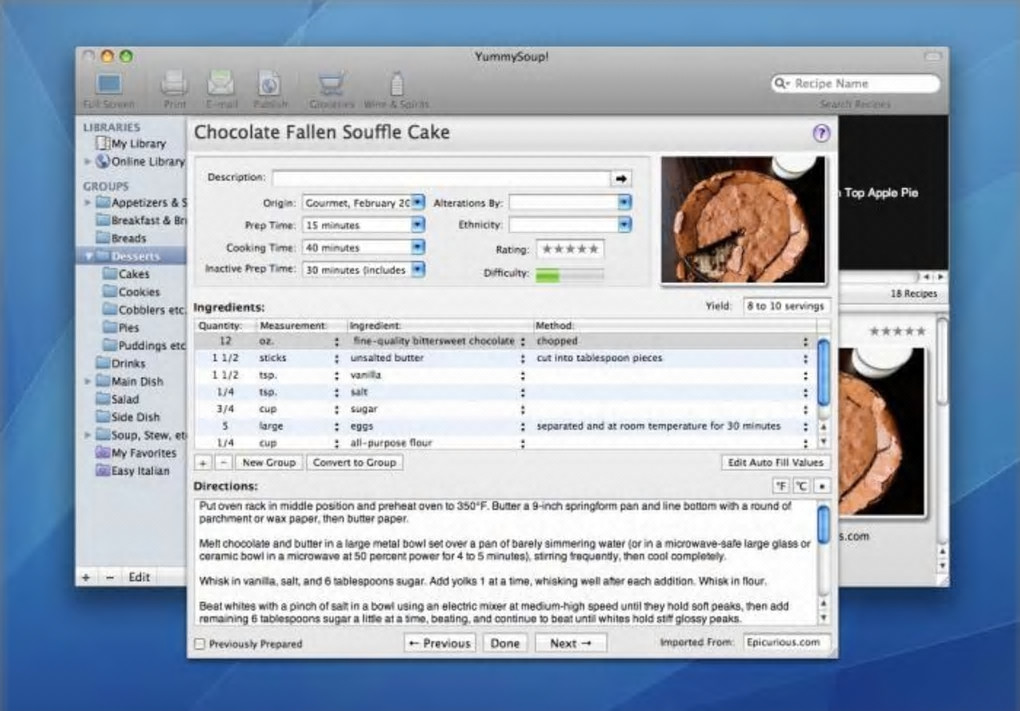The image size is (1020, 711).
Task: Select the My Favorites smart group
Action: [x=137, y=453]
